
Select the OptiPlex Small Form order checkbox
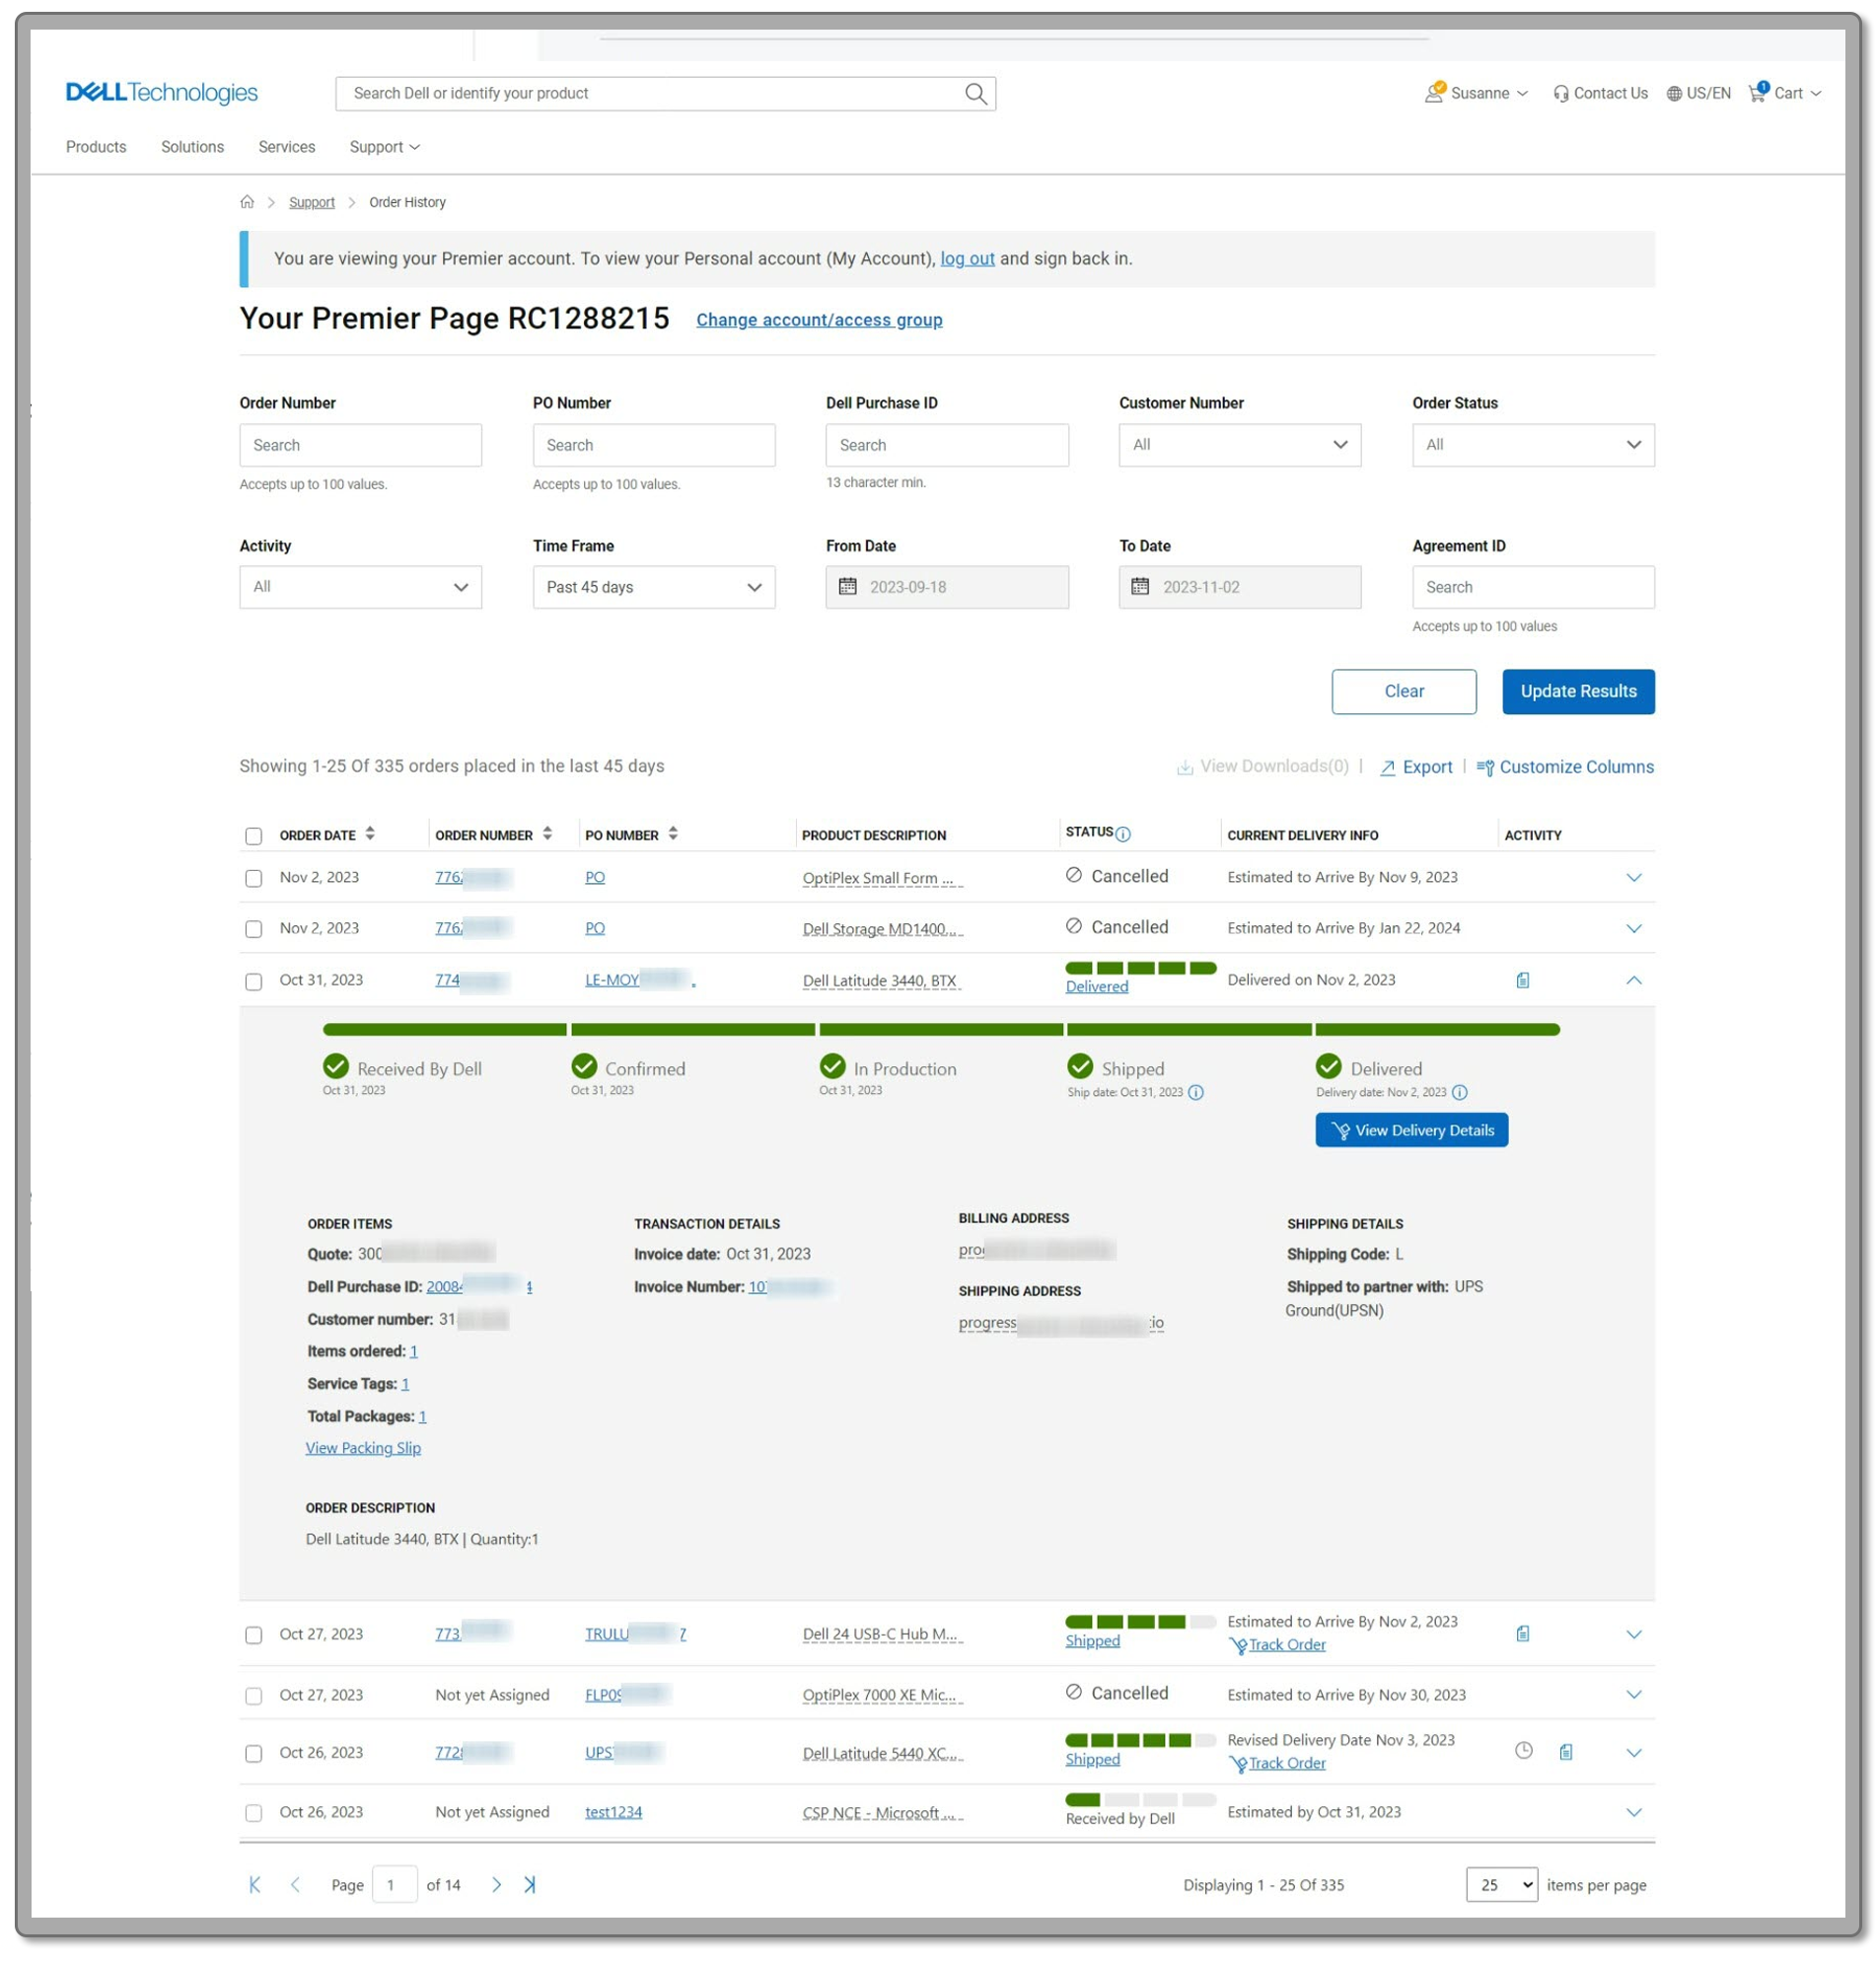pyautogui.click(x=254, y=878)
